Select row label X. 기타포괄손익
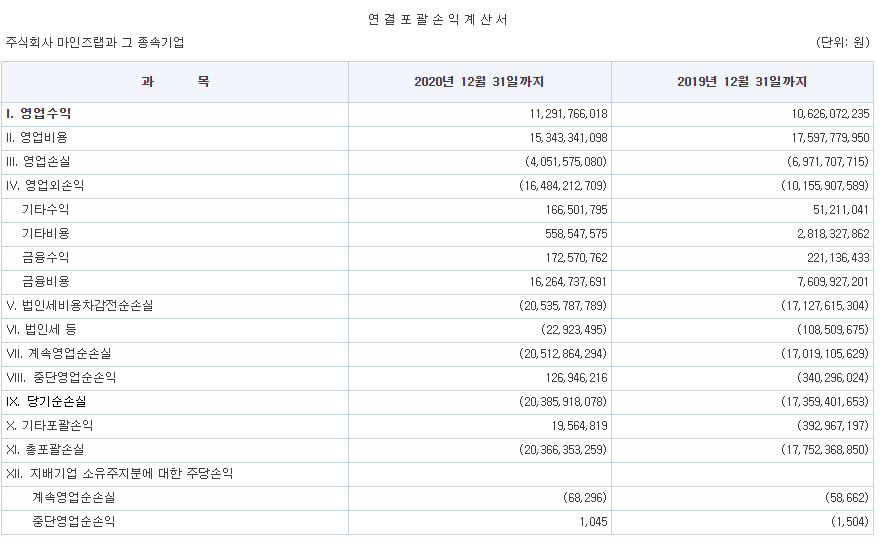 pos(50,426)
